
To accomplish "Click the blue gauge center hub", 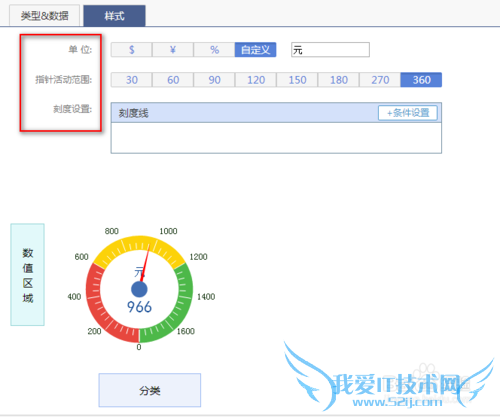I will (x=139, y=289).
